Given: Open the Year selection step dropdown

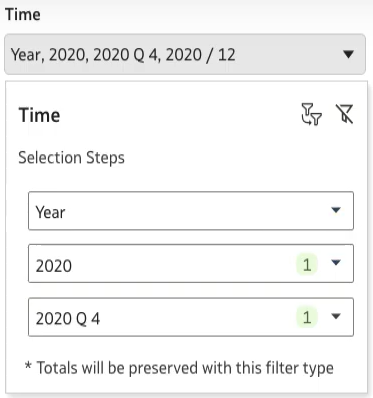Looking at the screenshot, I should [x=191, y=211].
